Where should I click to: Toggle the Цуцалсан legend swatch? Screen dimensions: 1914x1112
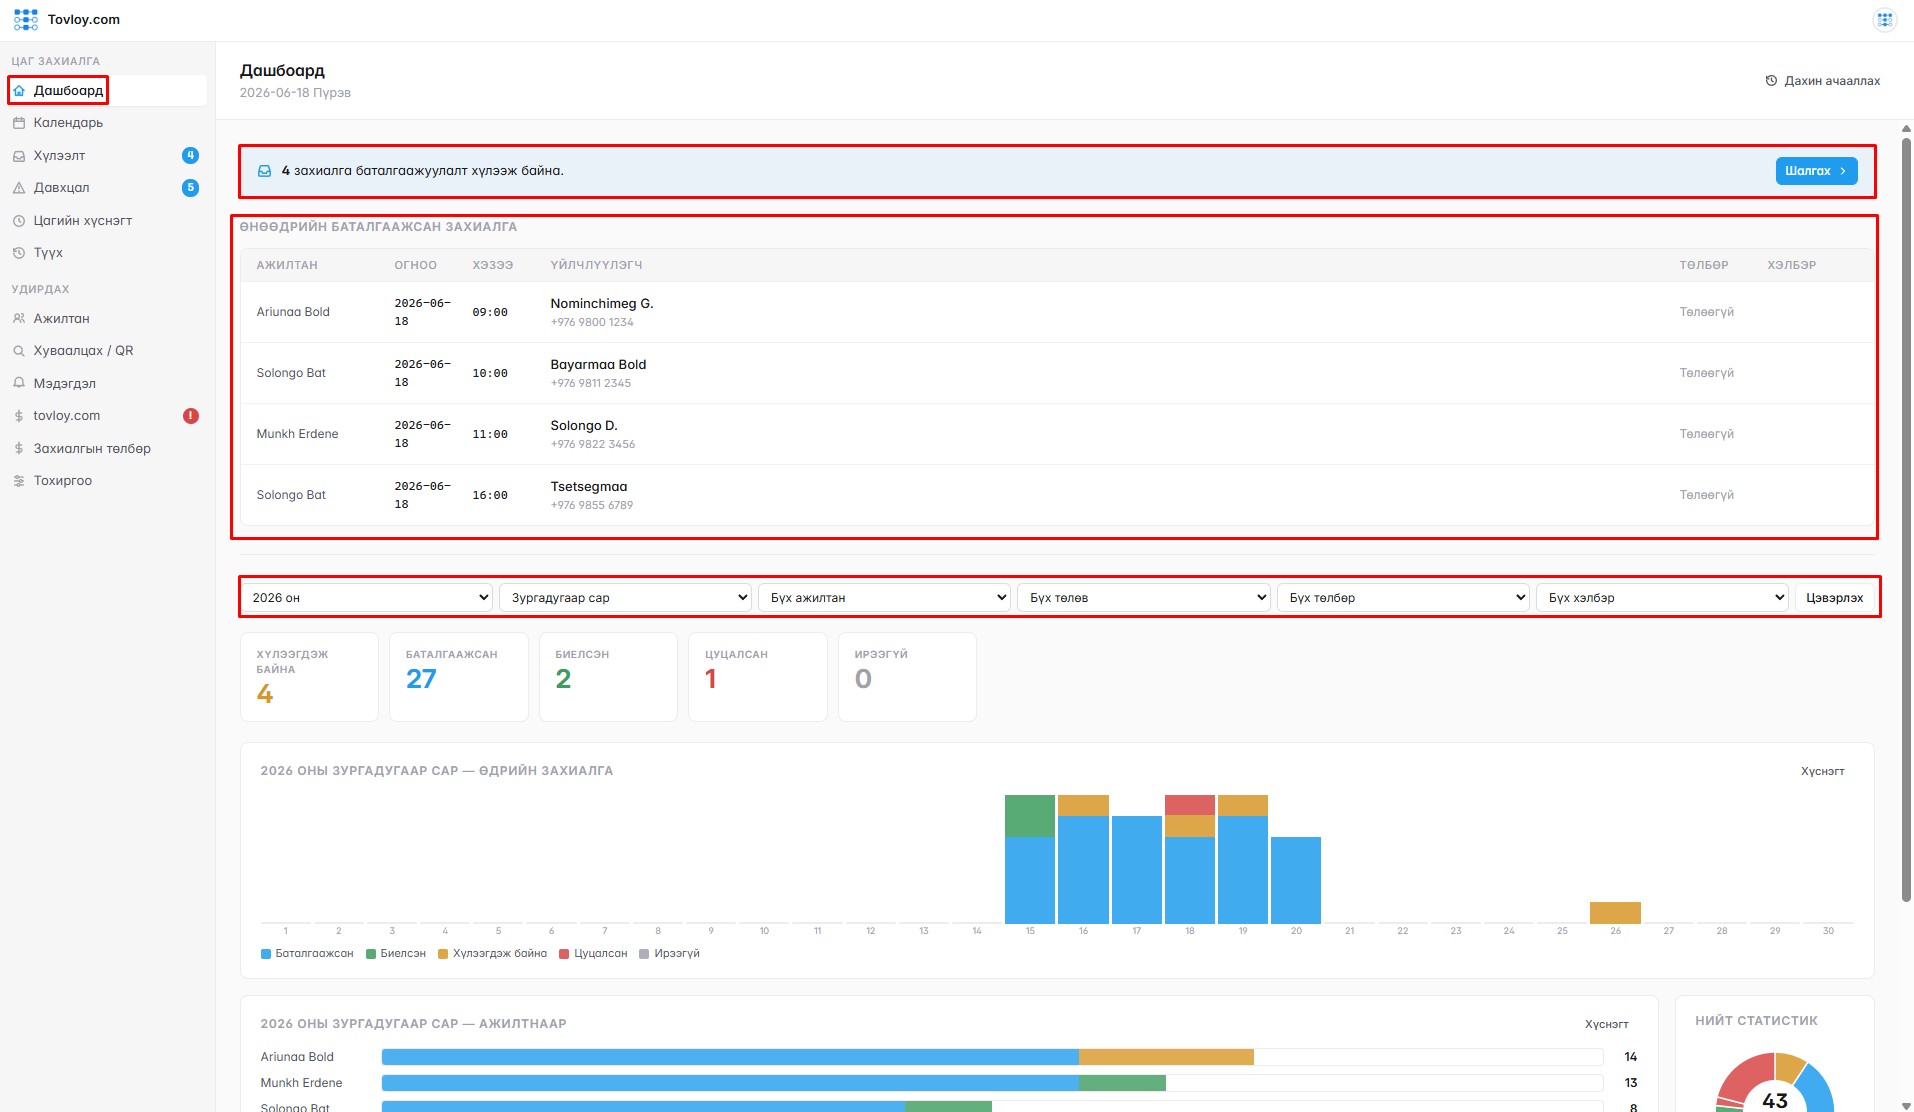click(564, 954)
